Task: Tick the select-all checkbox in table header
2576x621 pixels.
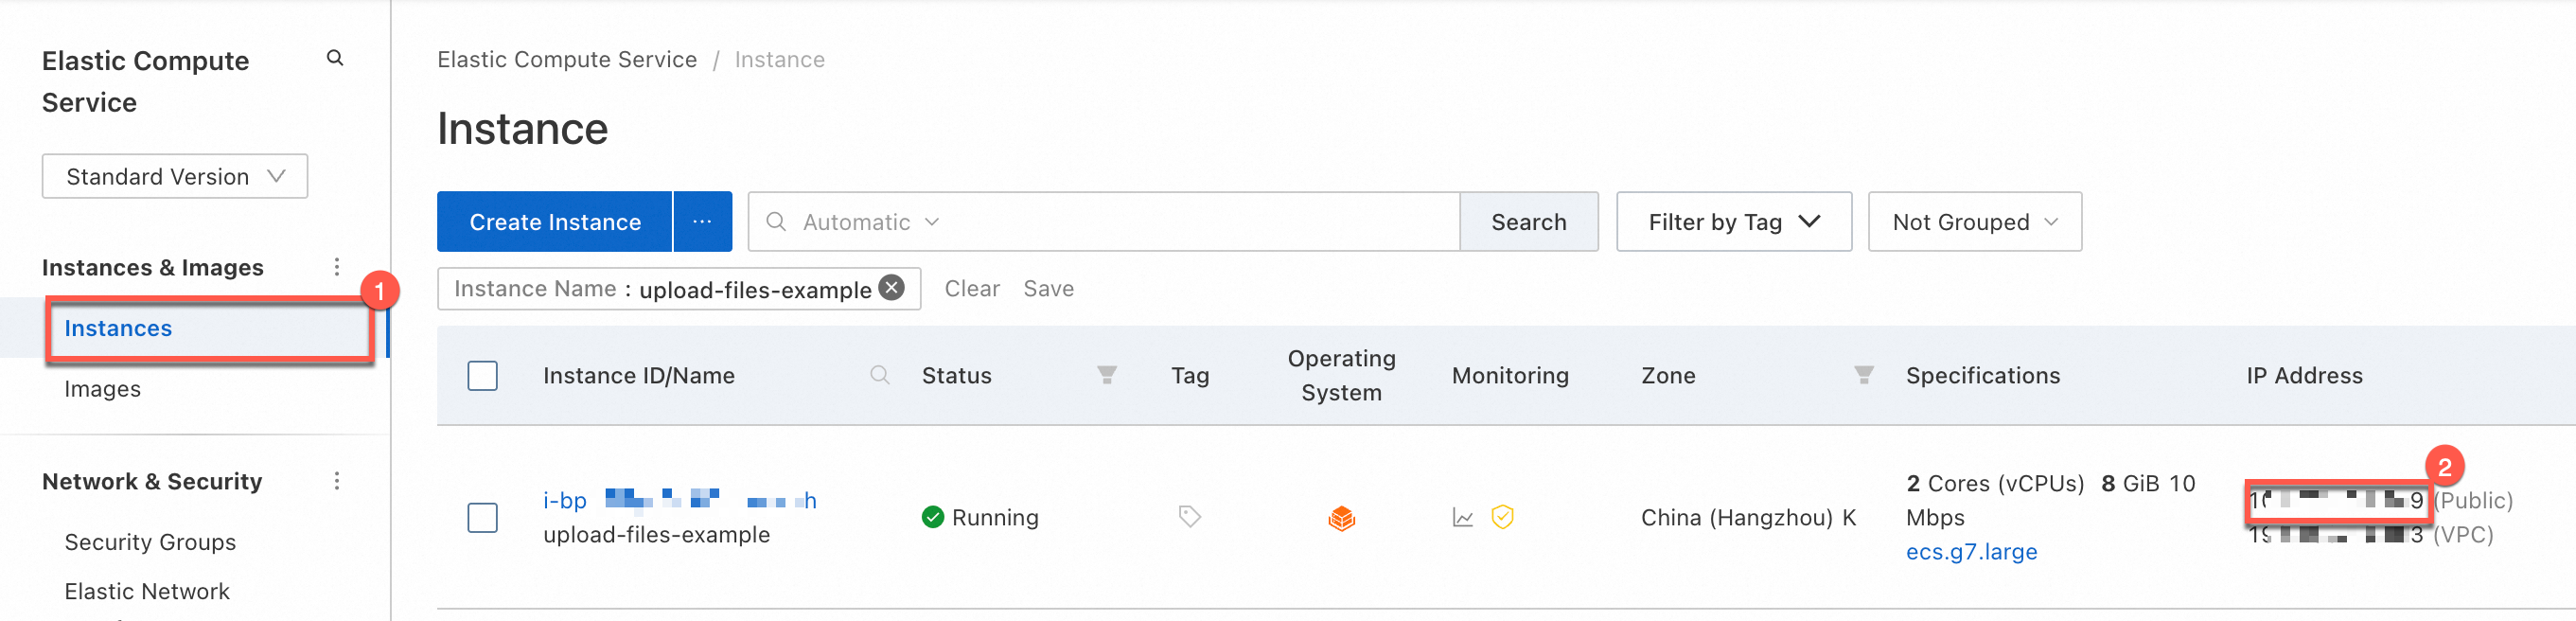Action: coord(483,376)
